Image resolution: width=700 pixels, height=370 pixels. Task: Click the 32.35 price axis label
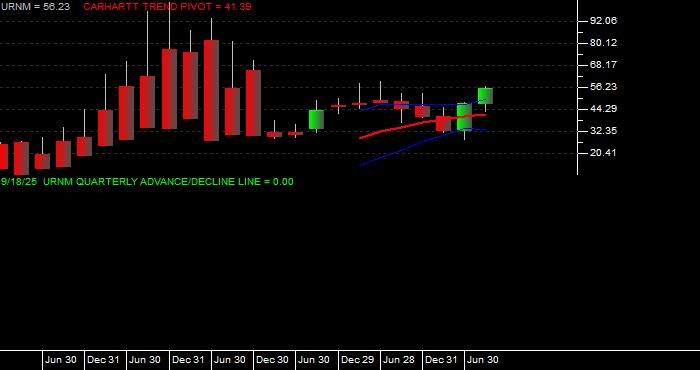pos(603,131)
